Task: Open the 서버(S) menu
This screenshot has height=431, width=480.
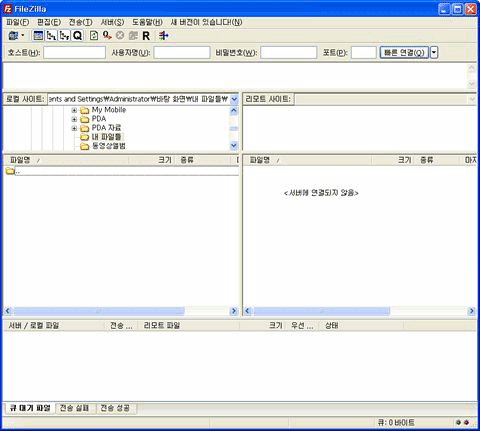Action: click(x=112, y=22)
